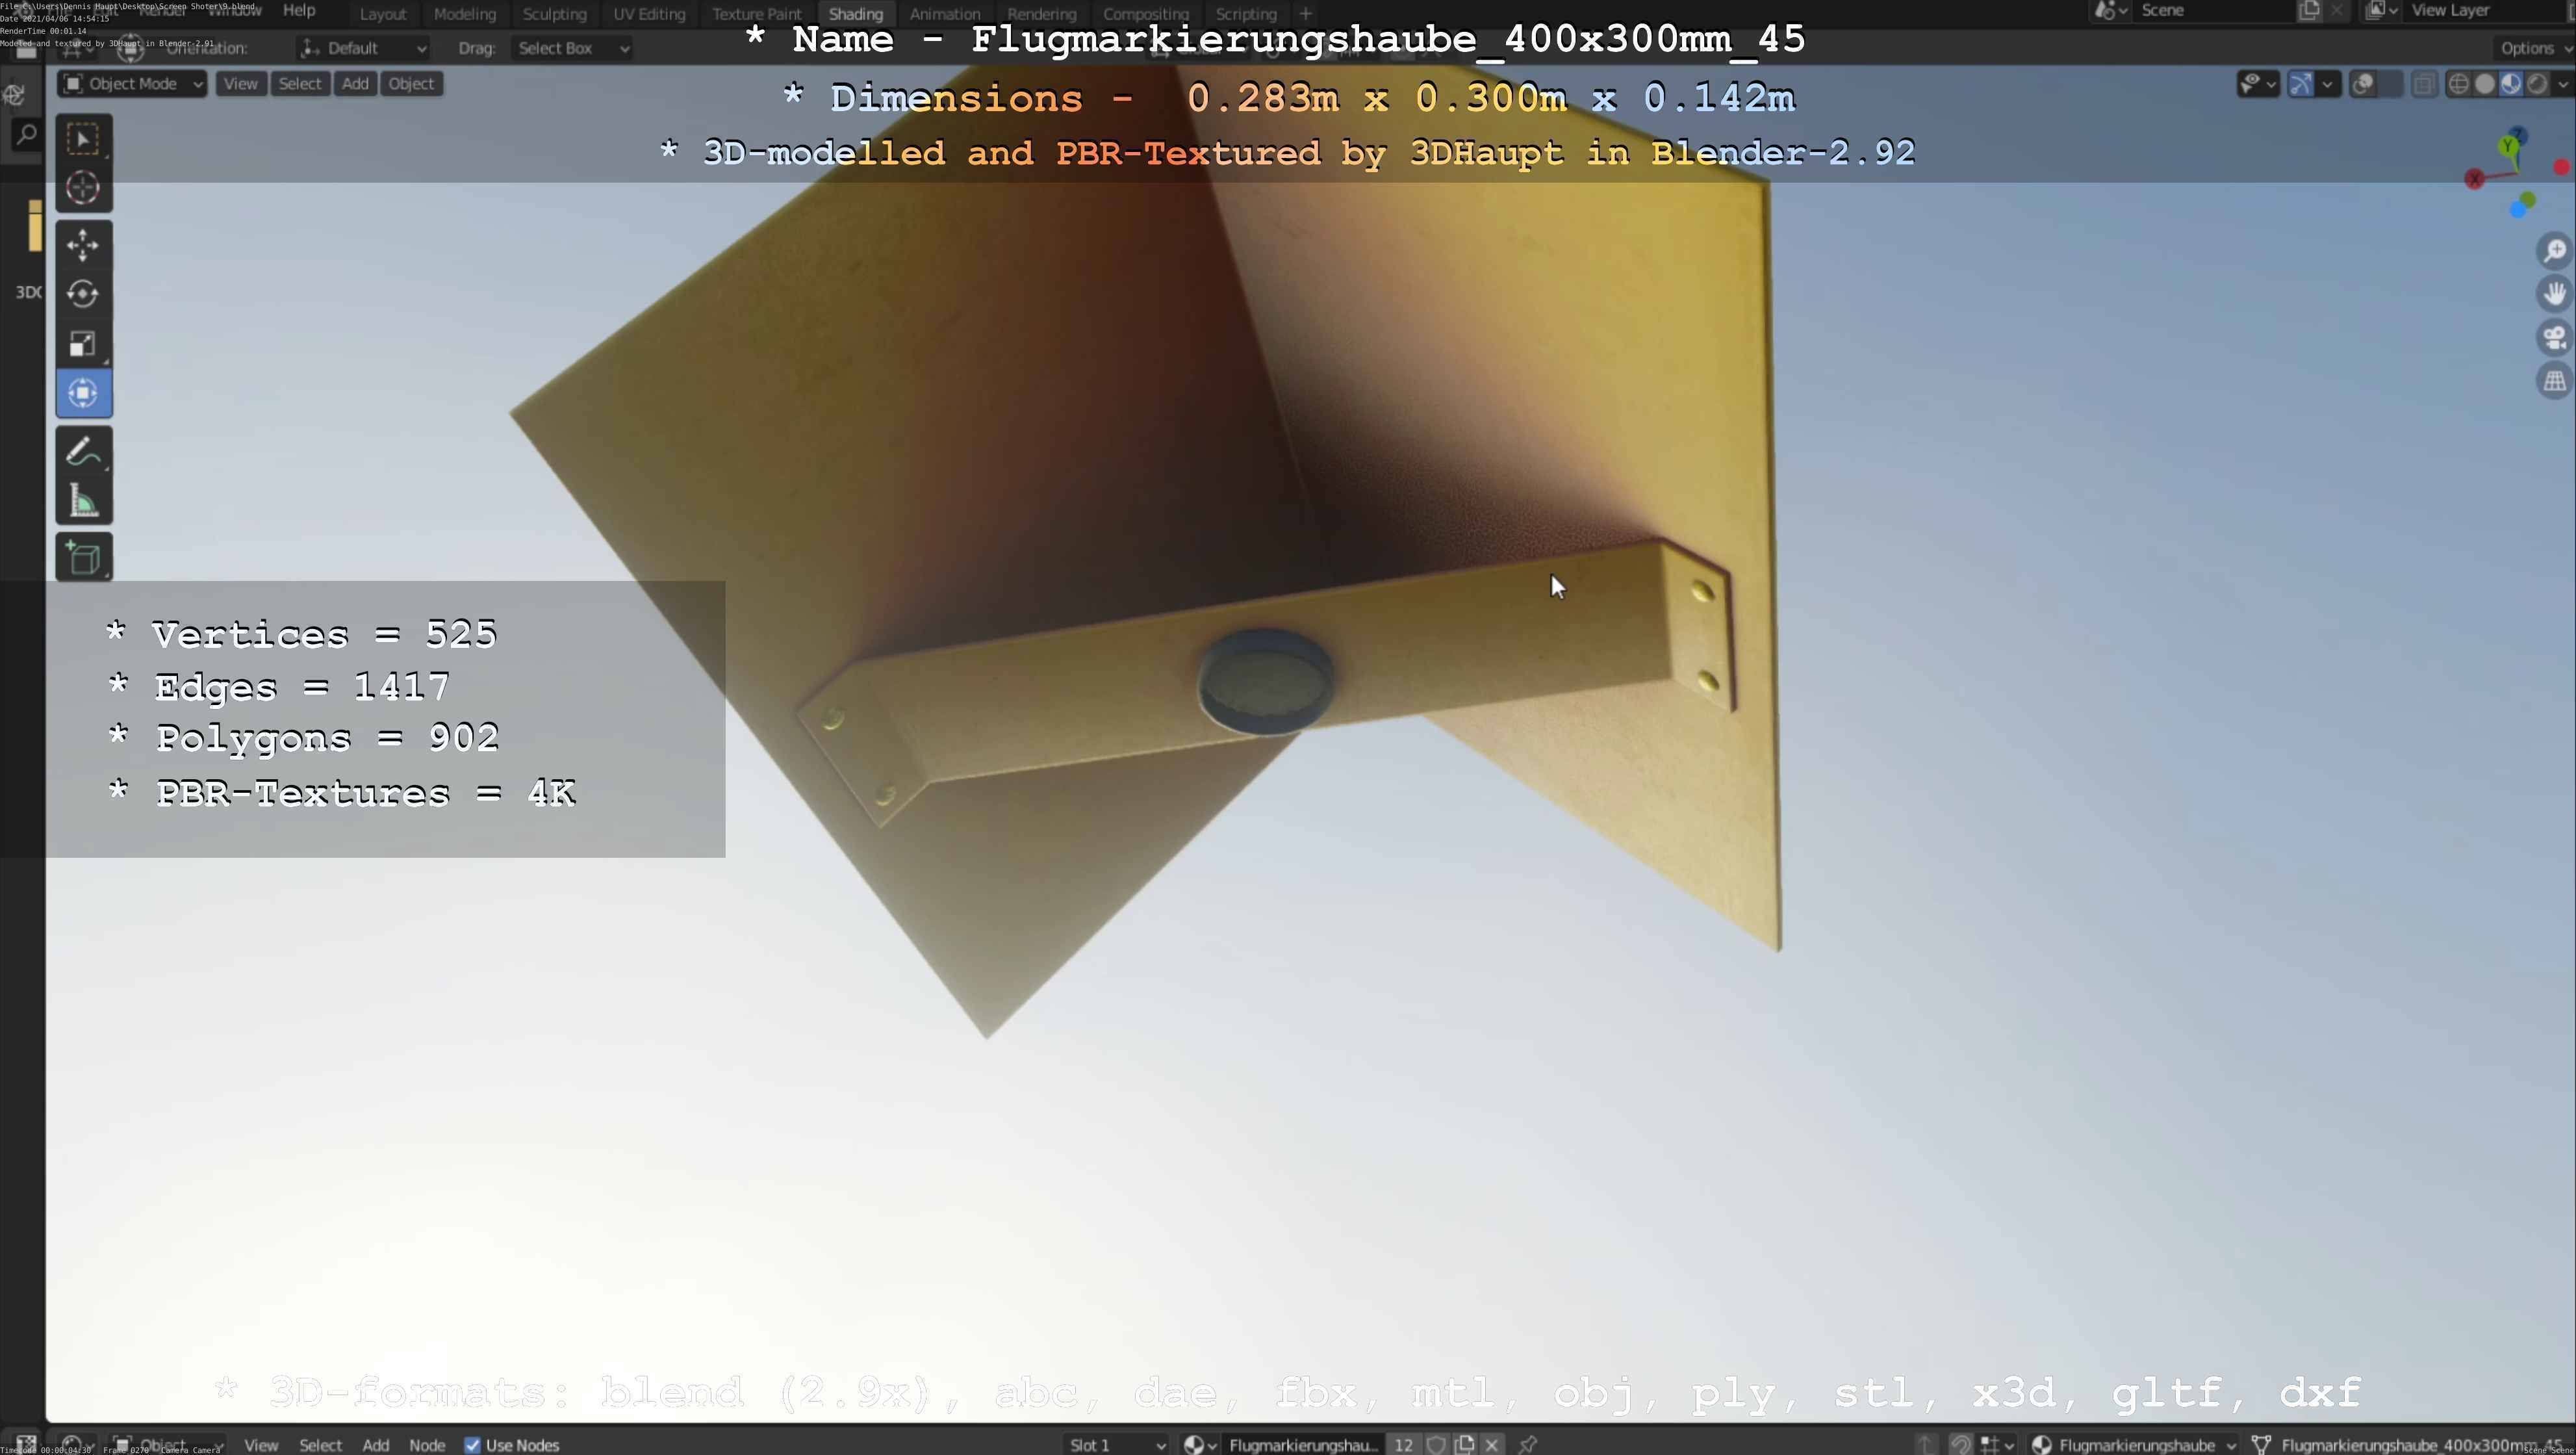Toggle the camera view icon
This screenshot has height=1455, width=2576.
2555,338
